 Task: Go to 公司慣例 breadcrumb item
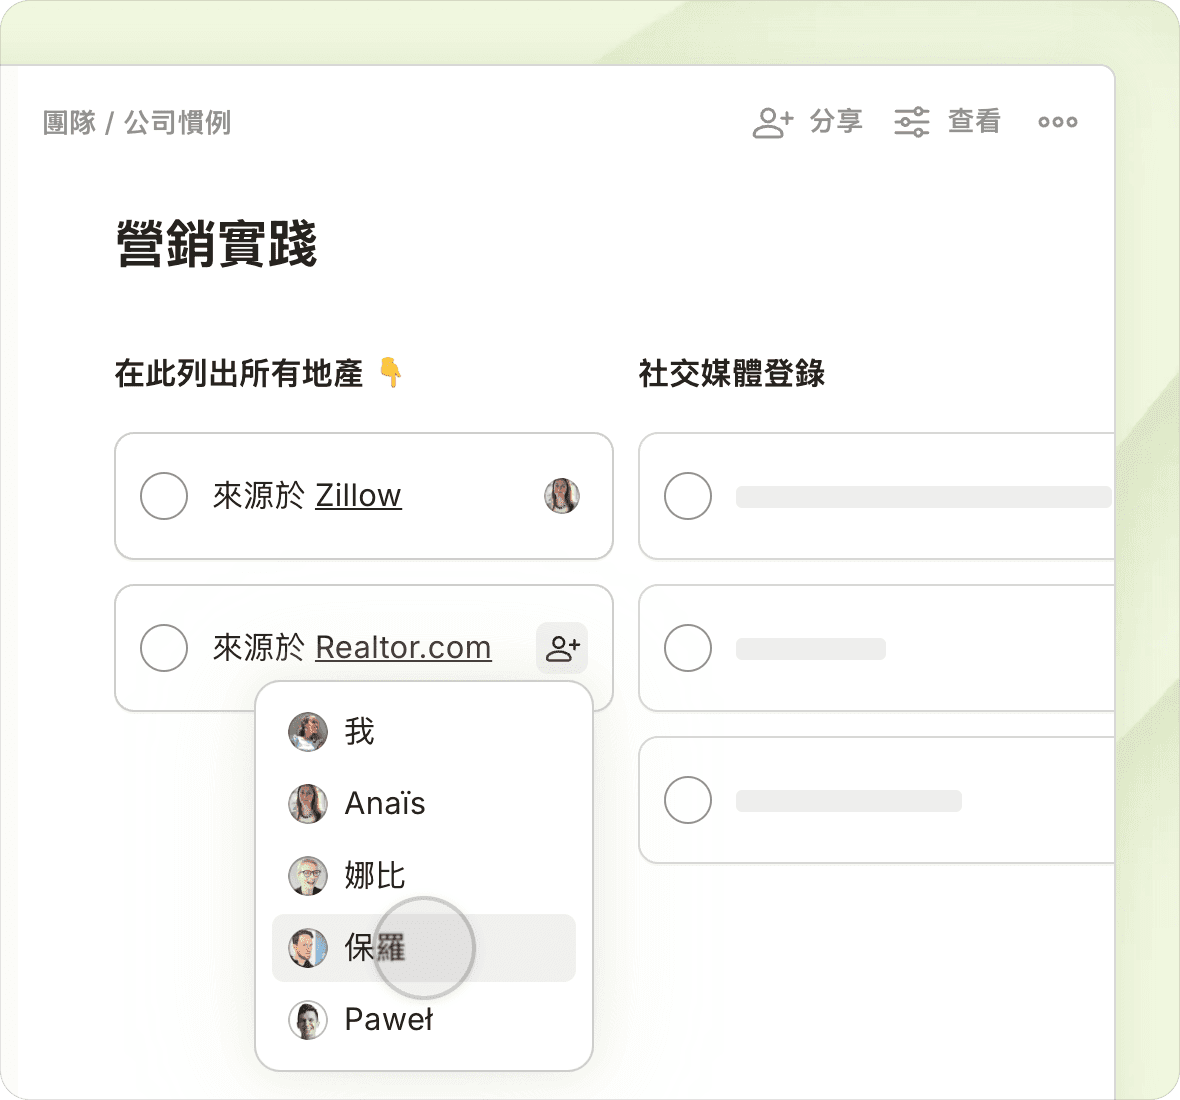178,123
